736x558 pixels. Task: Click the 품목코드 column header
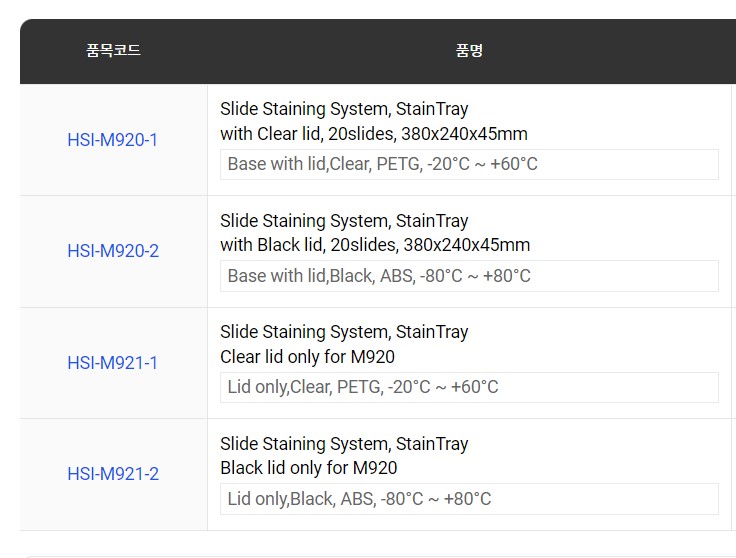pos(113,50)
